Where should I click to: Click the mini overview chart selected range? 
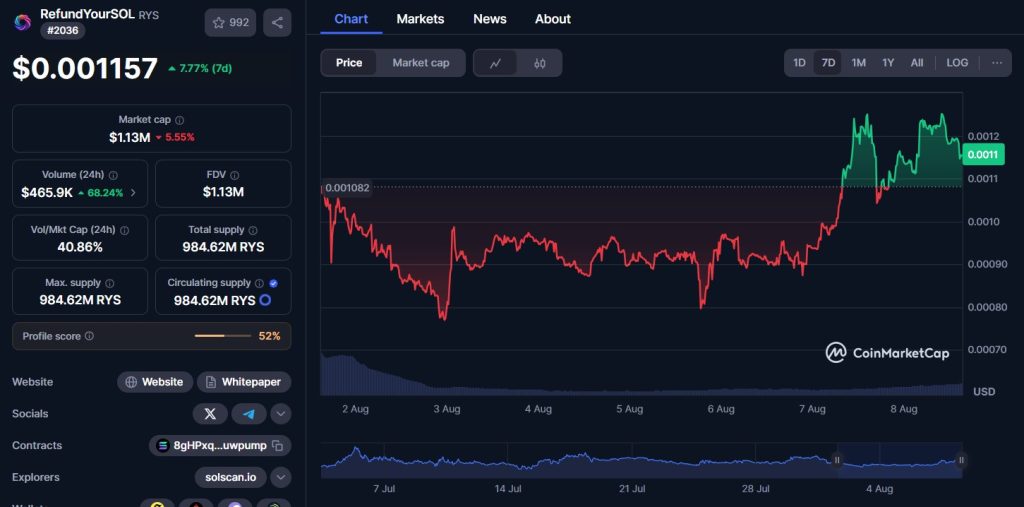click(x=899, y=460)
